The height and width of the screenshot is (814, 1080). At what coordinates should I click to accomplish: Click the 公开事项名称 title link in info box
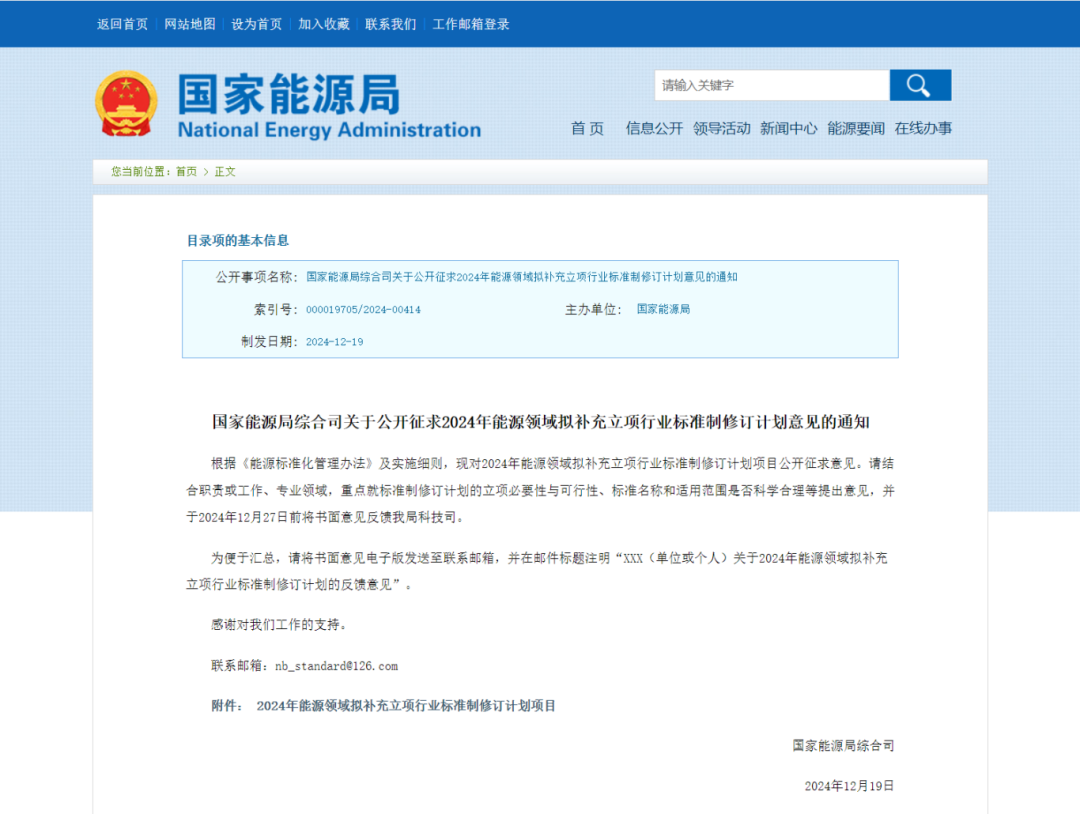(521, 277)
